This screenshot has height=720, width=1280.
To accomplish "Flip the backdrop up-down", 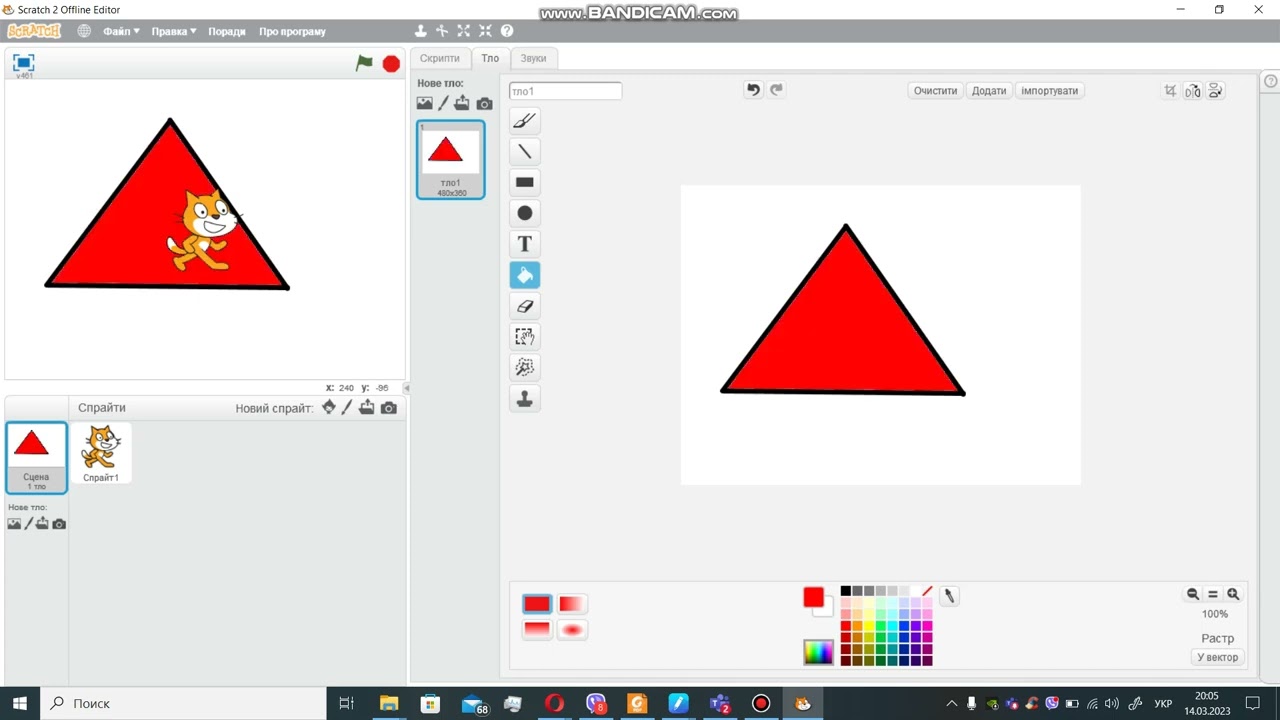I will pyautogui.click(x=1216, y=91).
